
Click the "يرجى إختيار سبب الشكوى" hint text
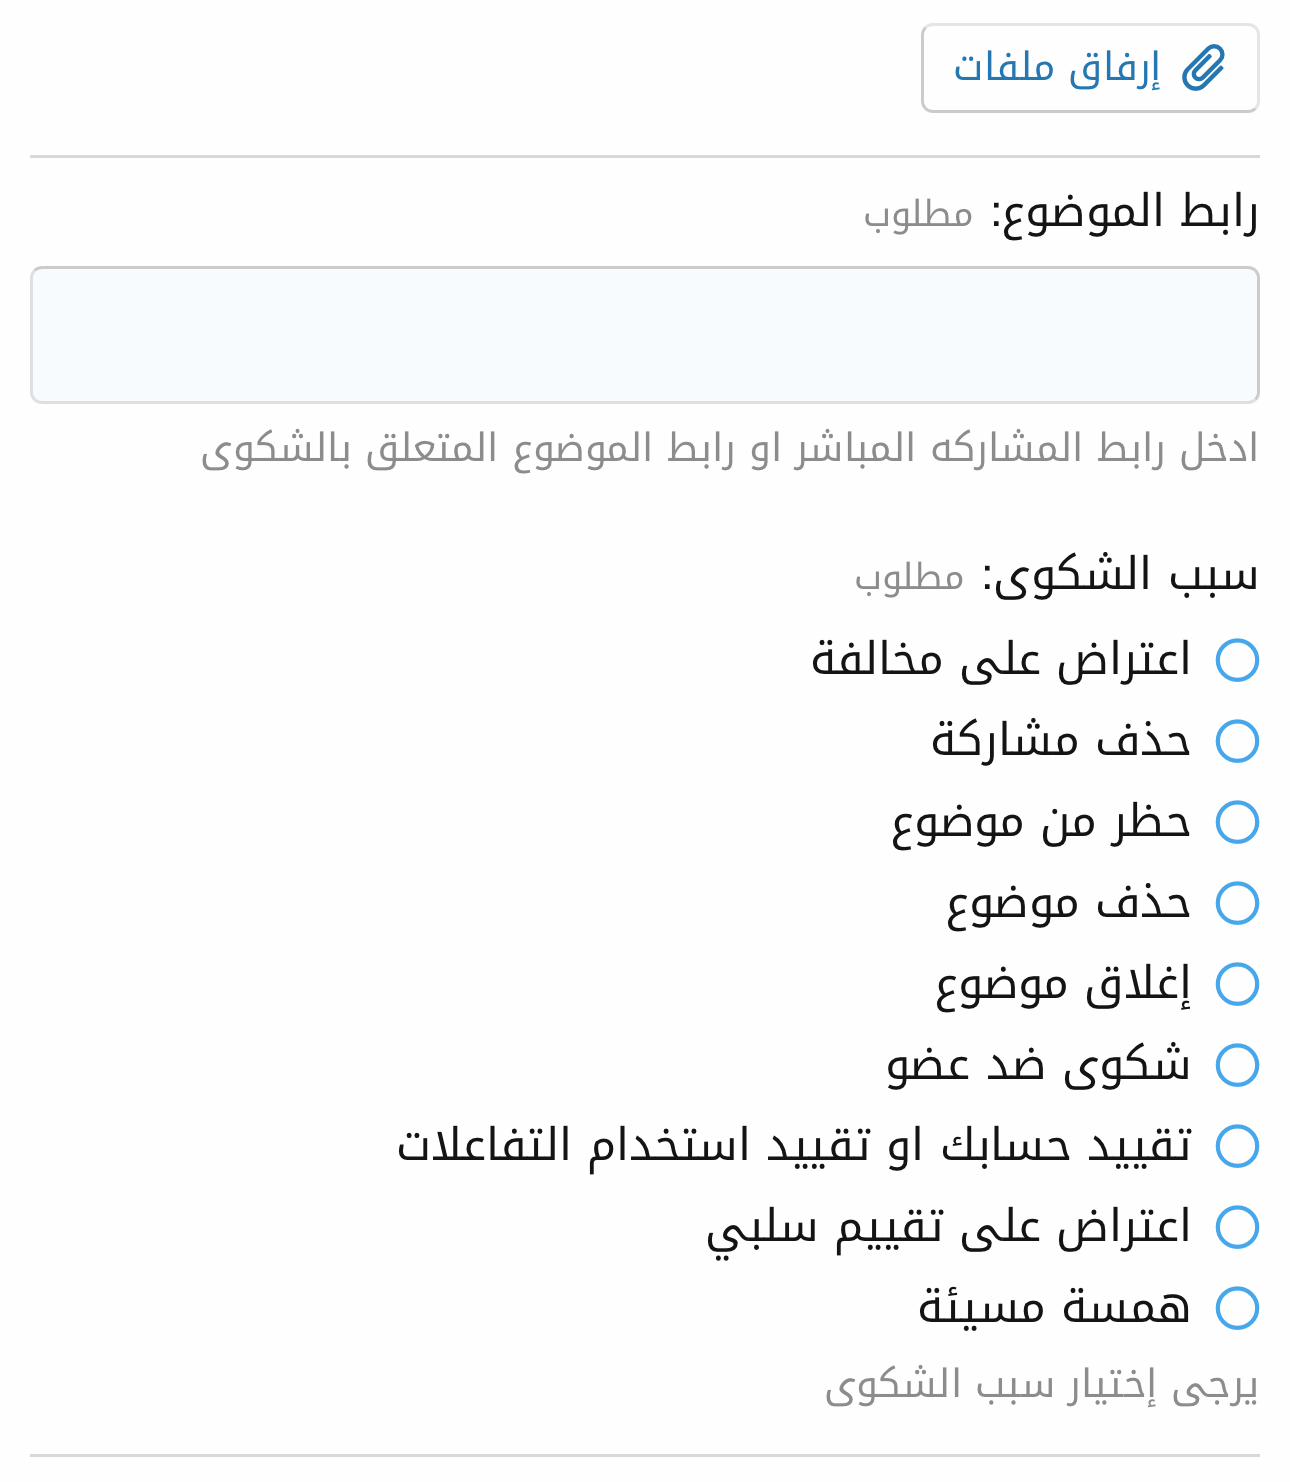click(1040, 1386)
